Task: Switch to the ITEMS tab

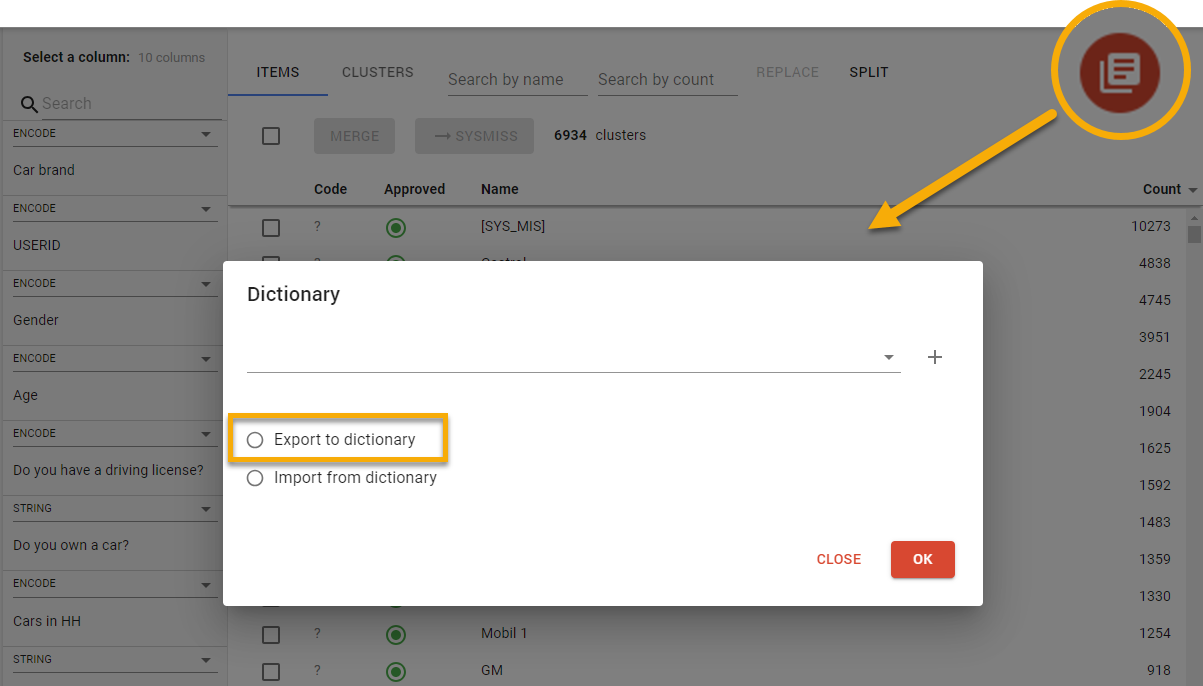Action: 278,72
